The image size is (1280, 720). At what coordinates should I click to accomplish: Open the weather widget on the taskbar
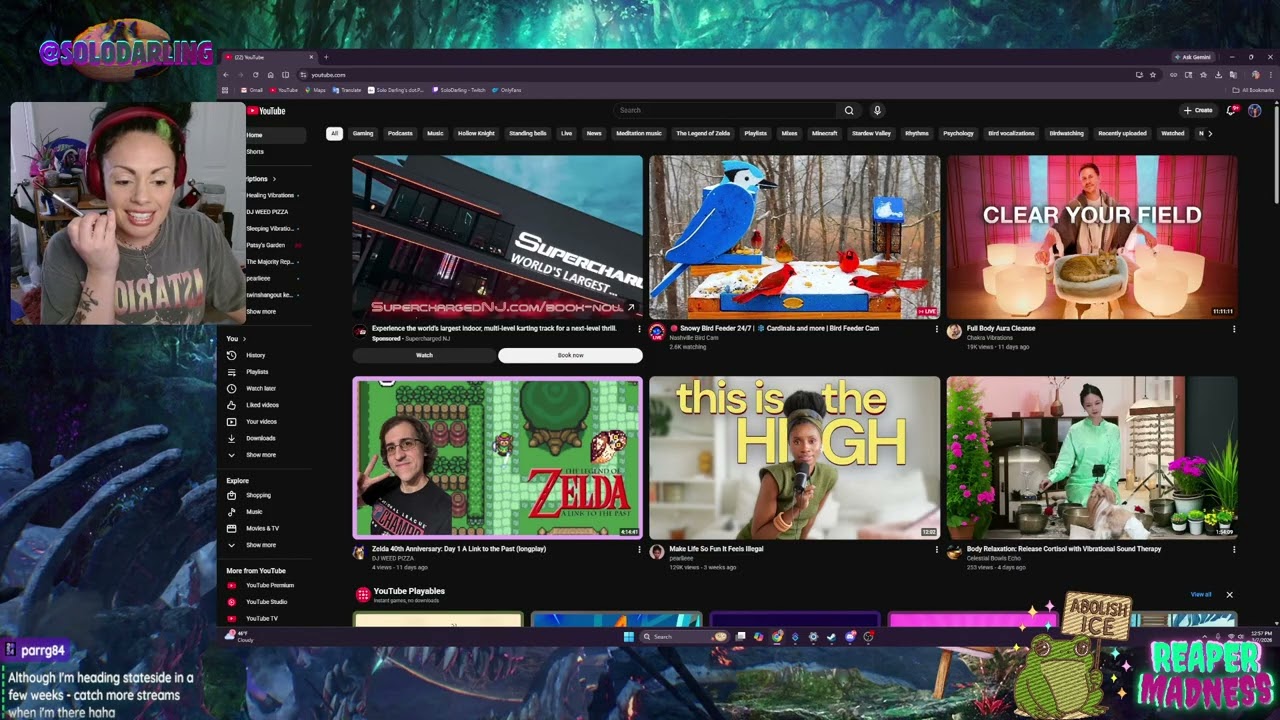(x=240, y=636)
